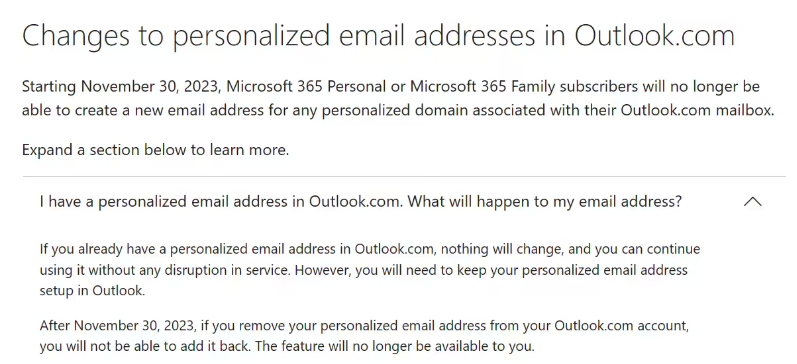Click 'you will not be able to add it back'
797x364 pixels.
point(145,347)
